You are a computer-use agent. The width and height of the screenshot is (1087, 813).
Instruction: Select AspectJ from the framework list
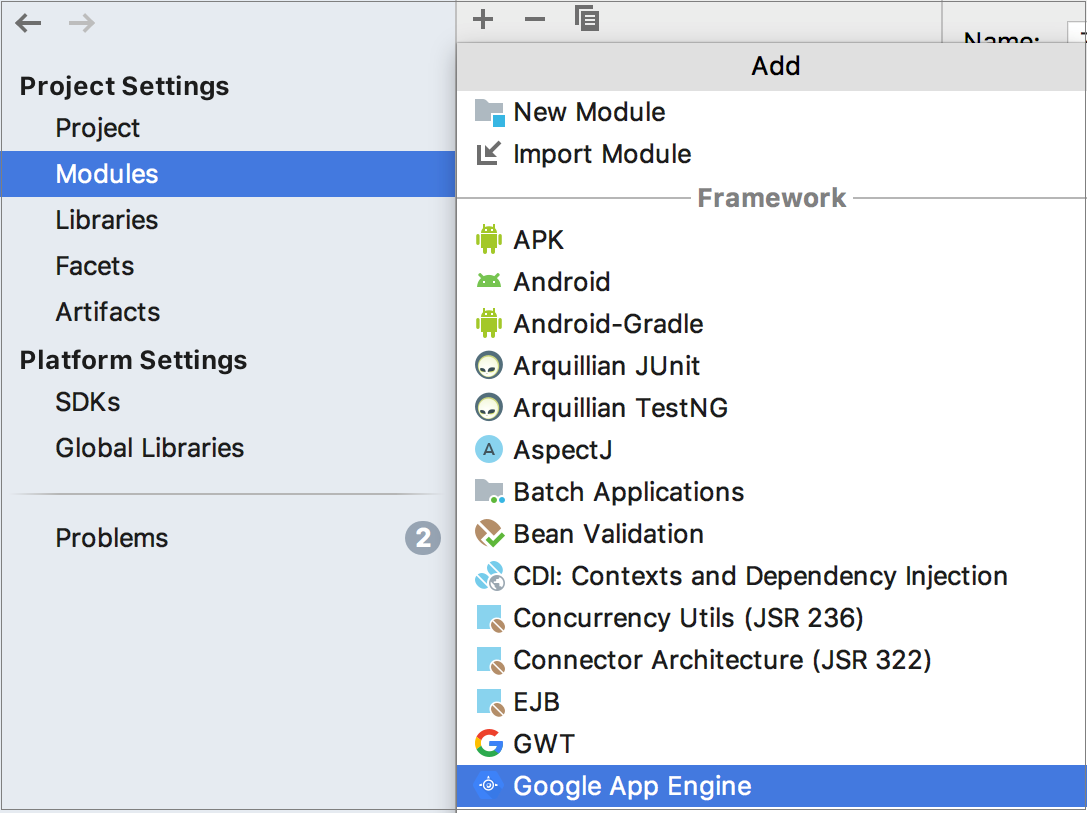pos(562,450)
